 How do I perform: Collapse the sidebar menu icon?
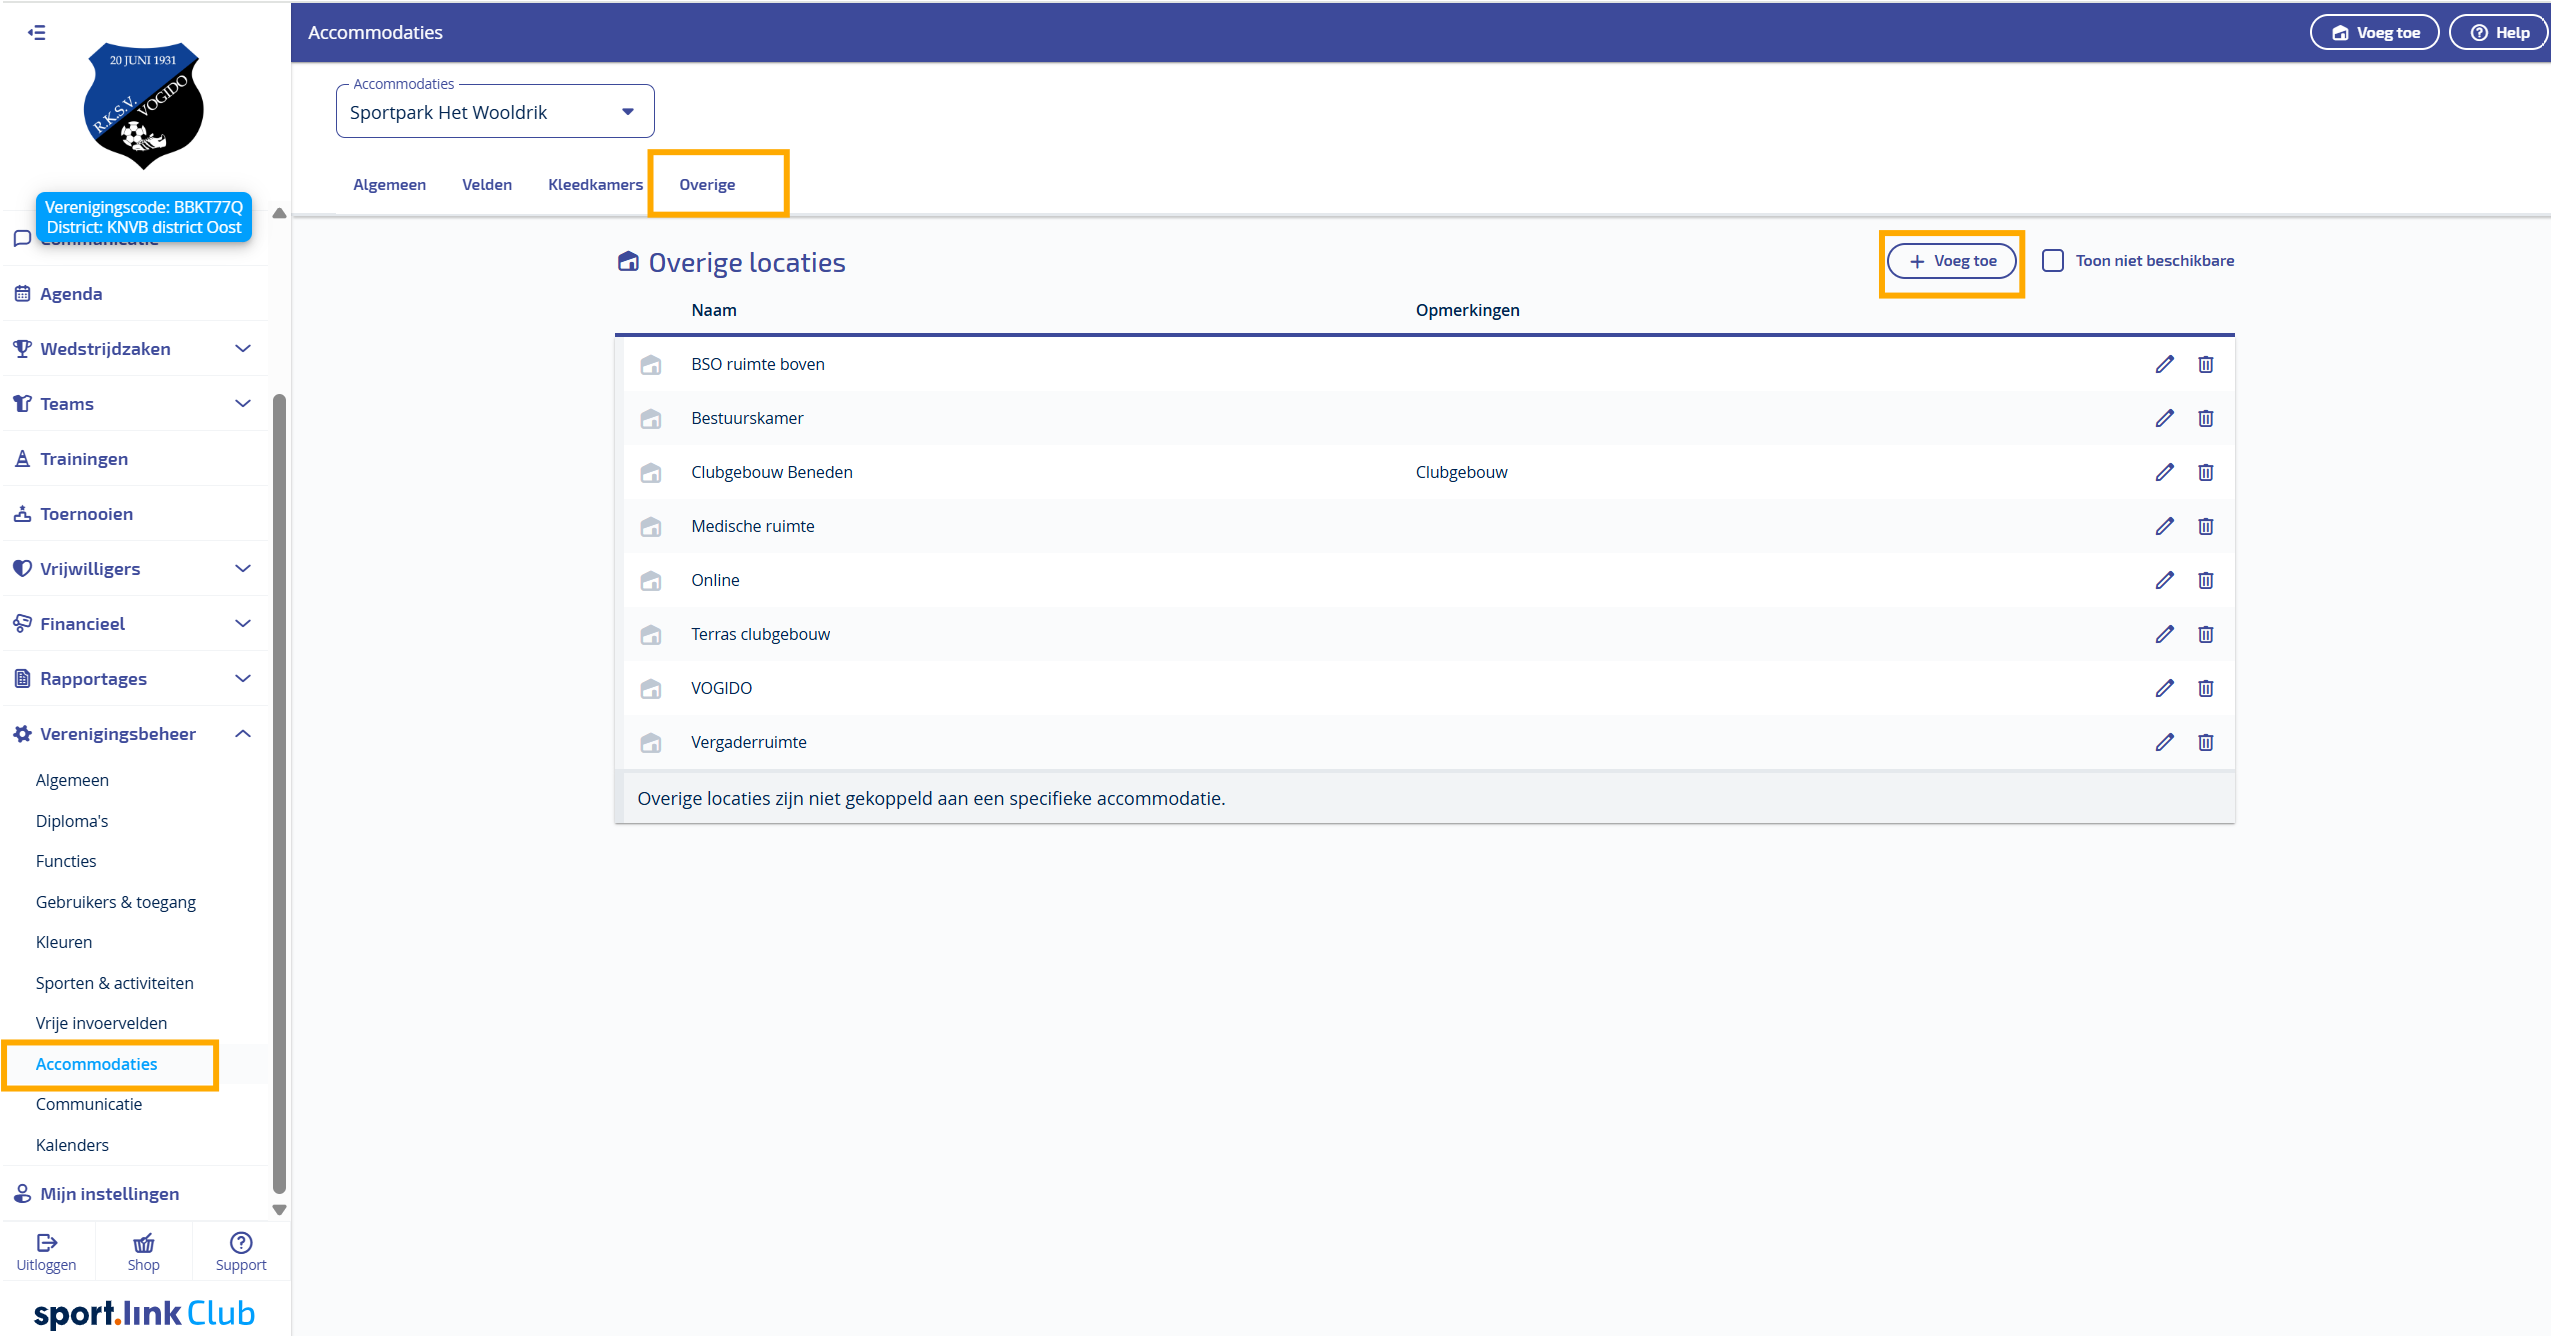[37, 32]
